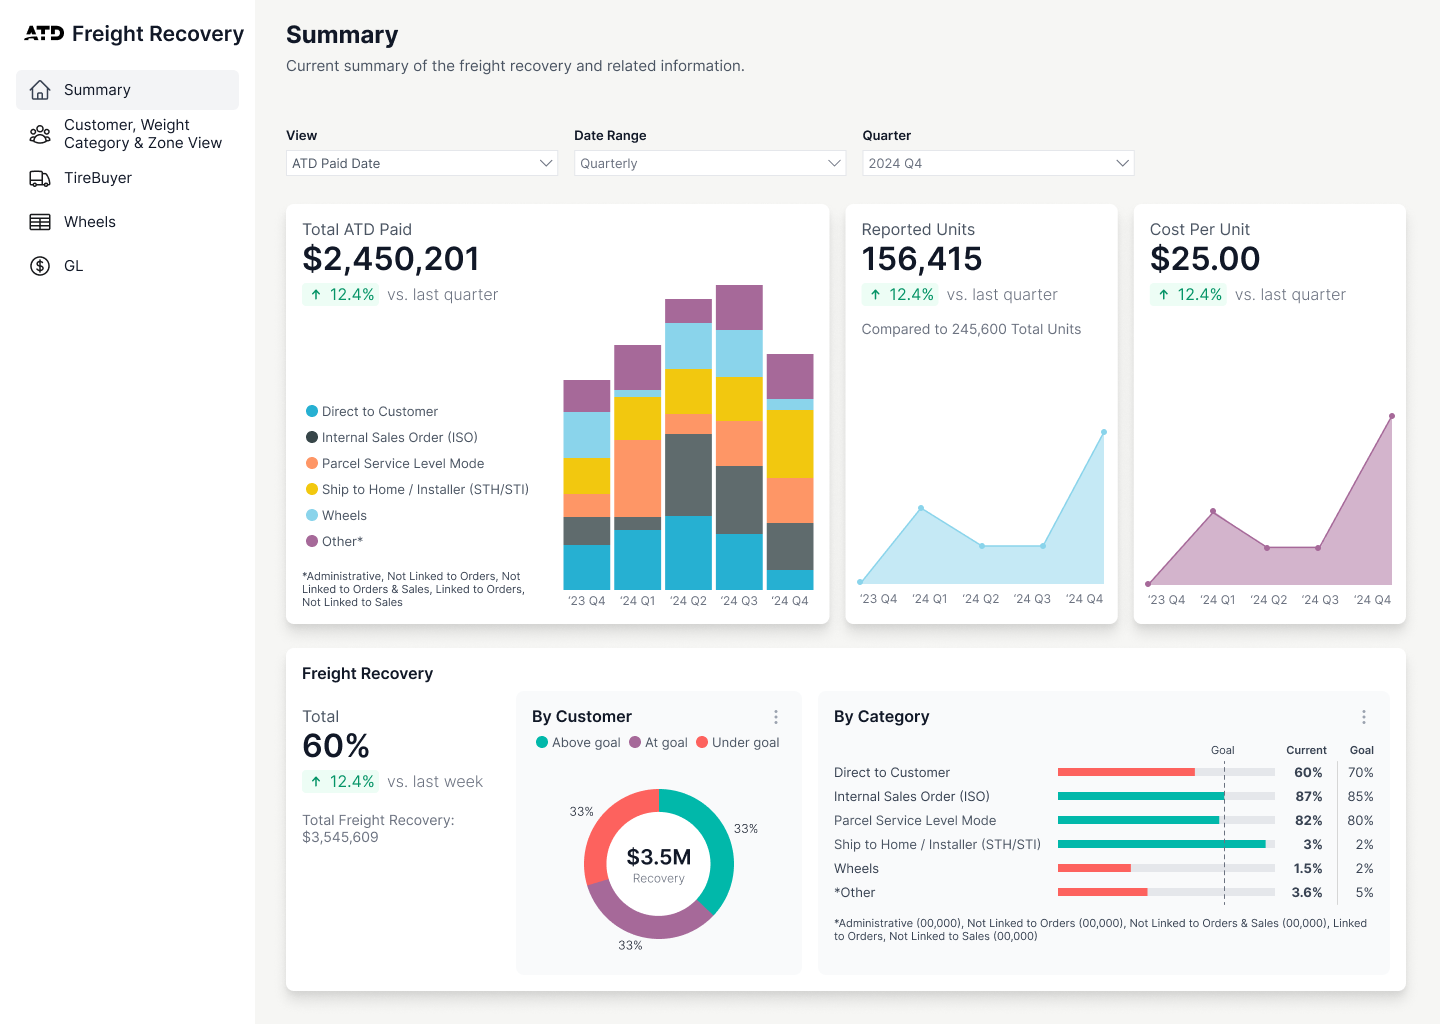The height and width of the screenshot is (1024, 1440).
Task: Toggle the Ship to Home / Installer legend dot
Action: pos(312,489)
